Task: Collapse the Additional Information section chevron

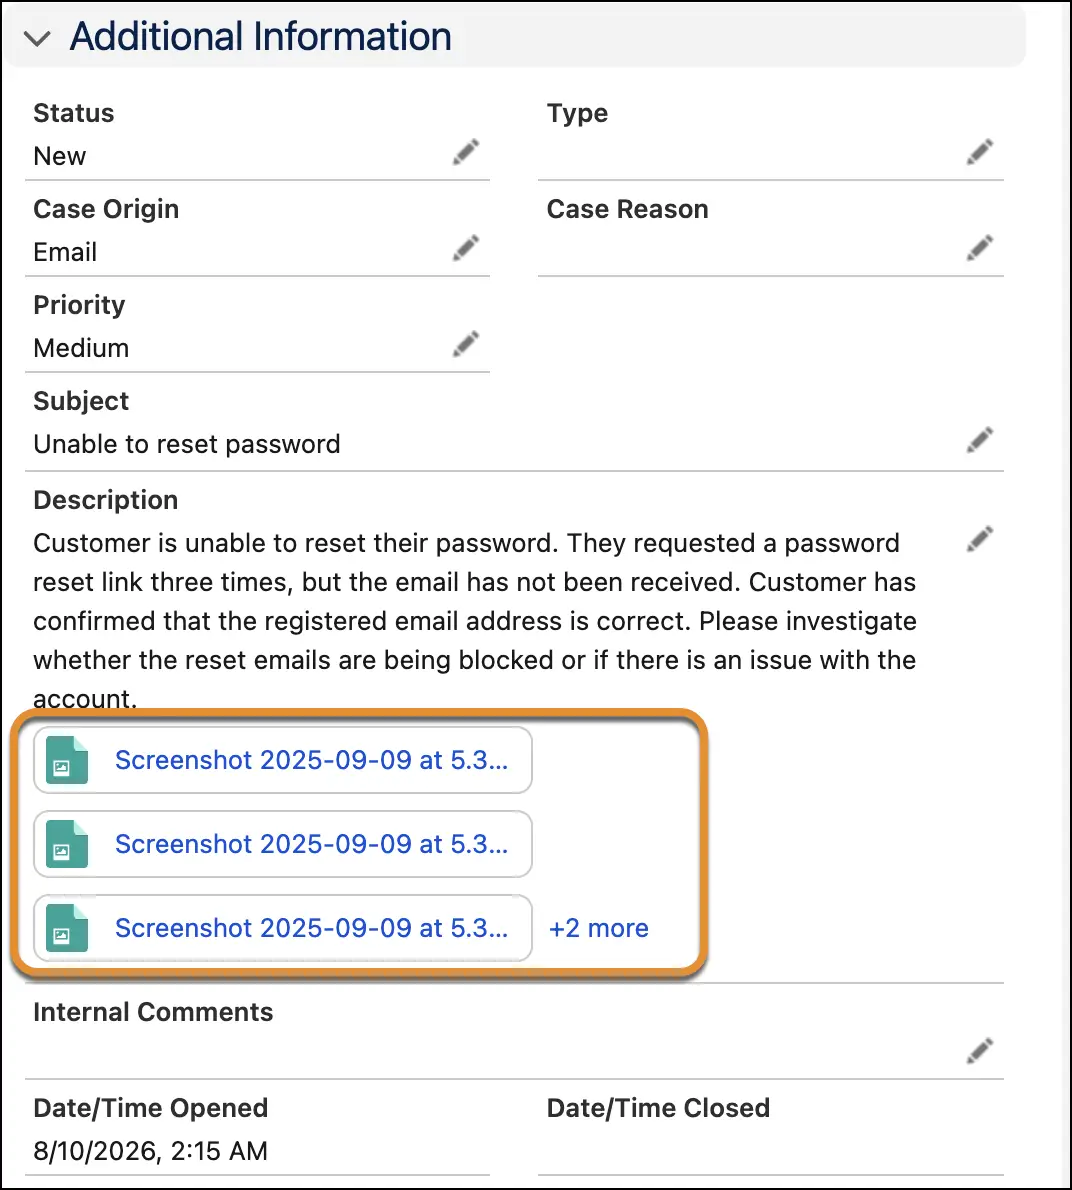Action: 37,38
